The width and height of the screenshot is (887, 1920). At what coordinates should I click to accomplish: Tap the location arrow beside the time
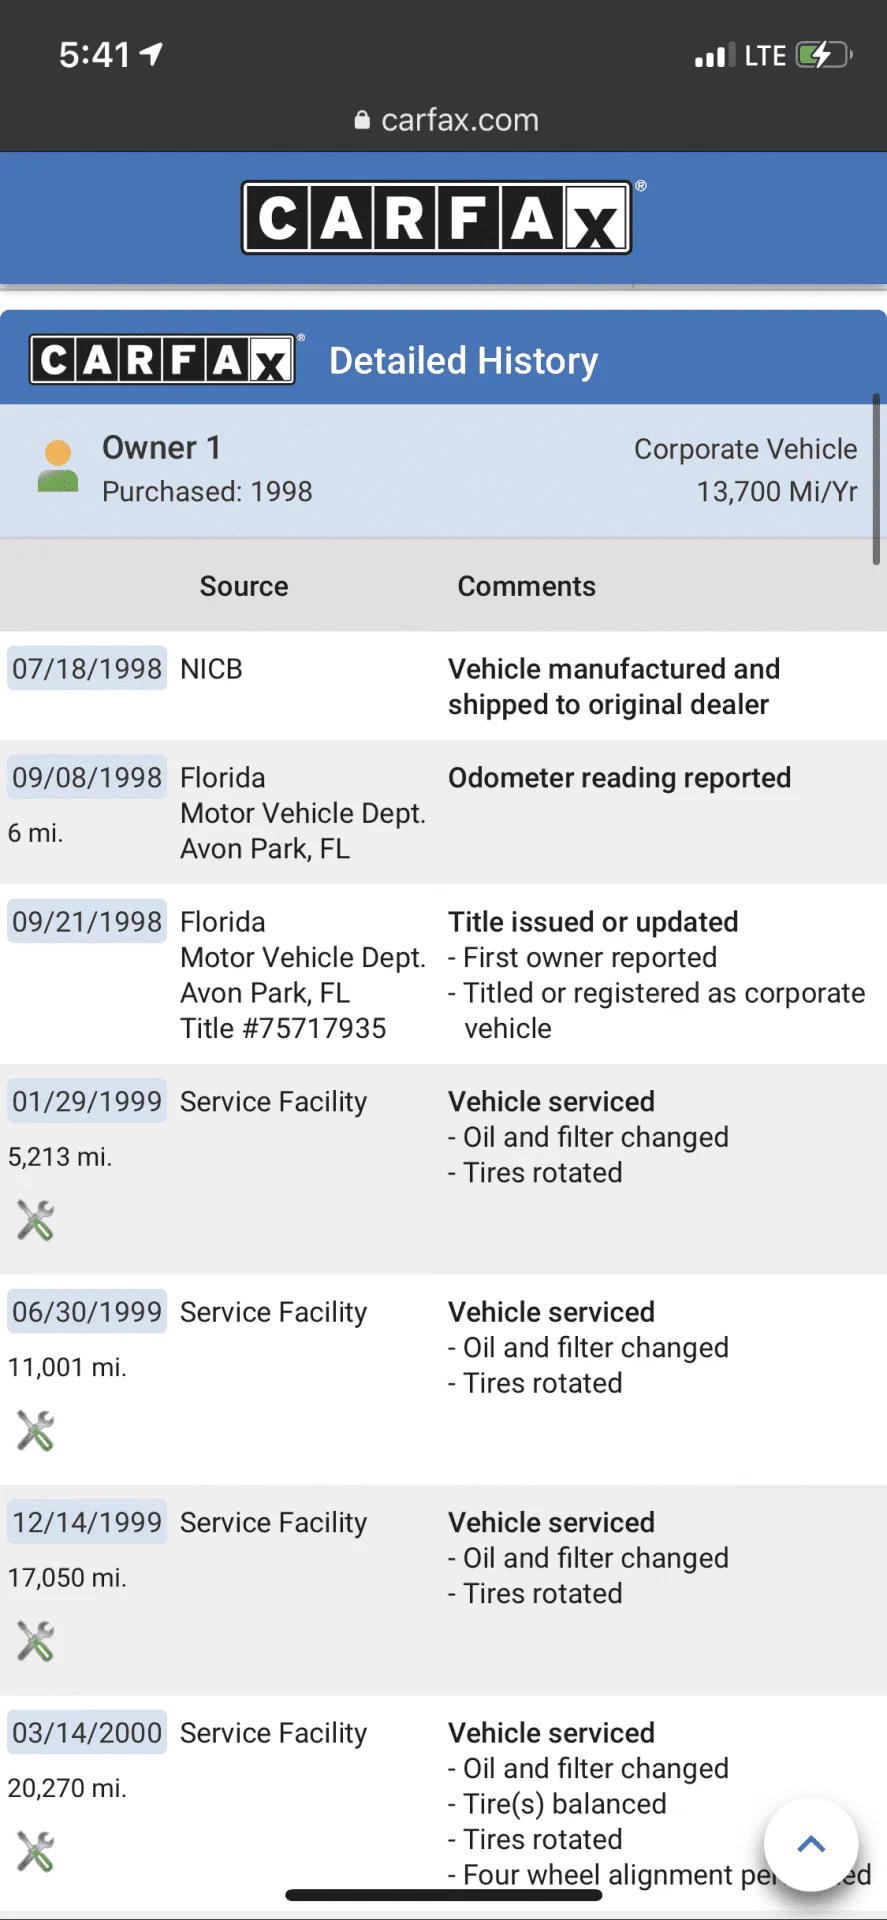click(151, 54)
